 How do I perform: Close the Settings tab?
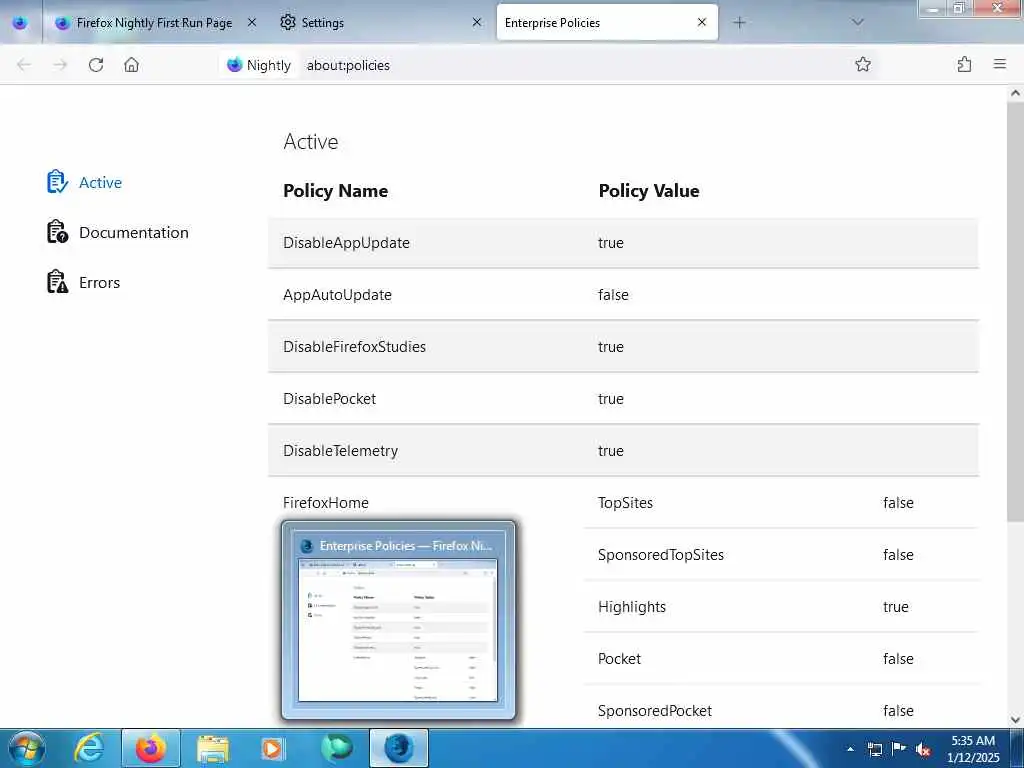(x=477, y=22)
